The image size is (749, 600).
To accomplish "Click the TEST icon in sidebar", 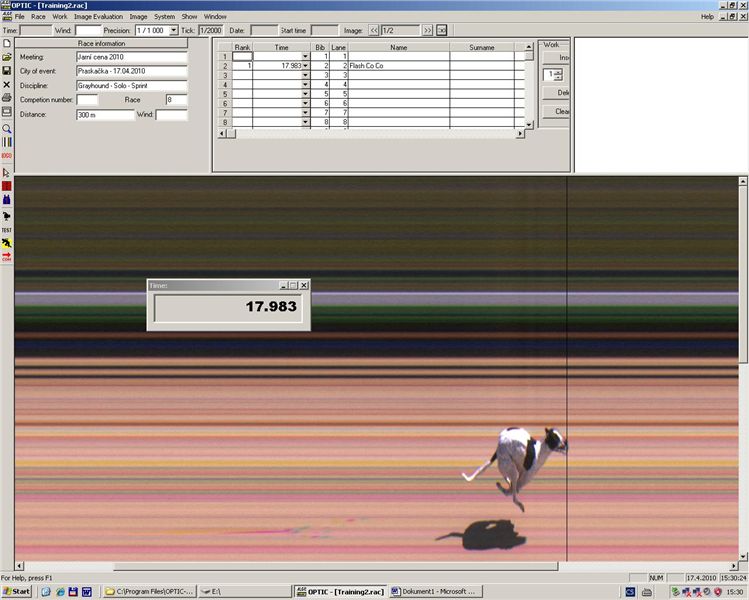I will 7,230.
